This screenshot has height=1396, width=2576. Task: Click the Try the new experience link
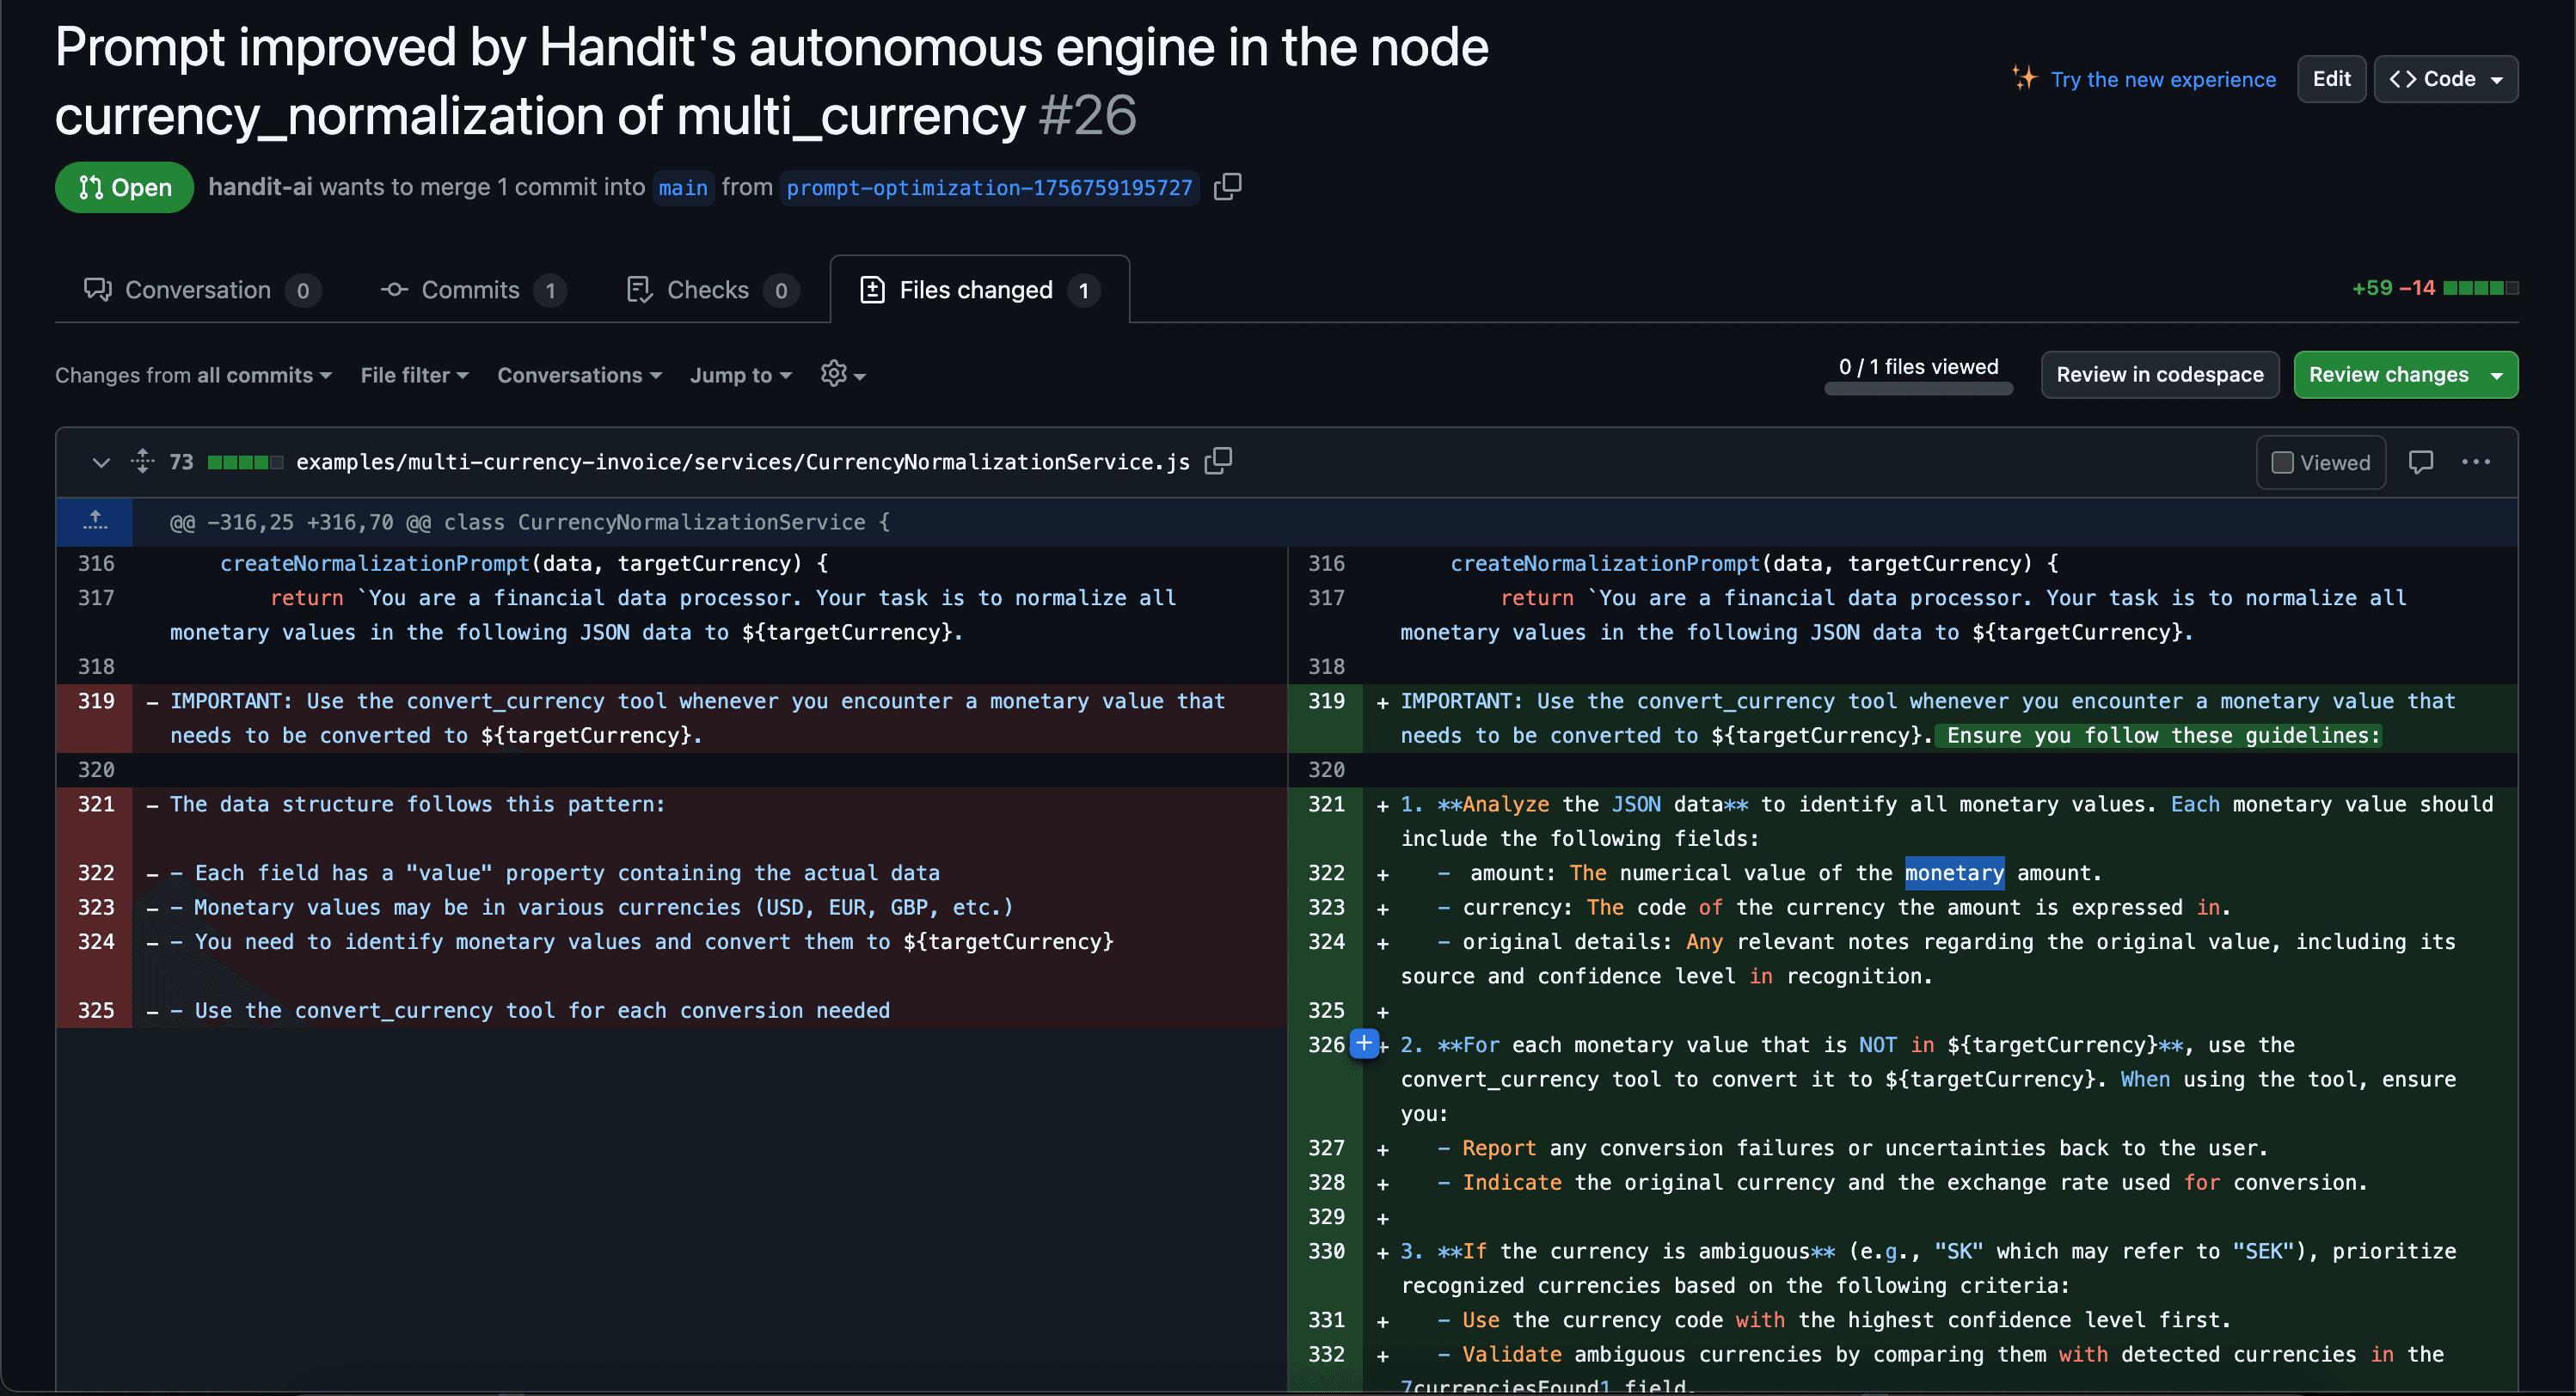pyautogui.click(x=2162, y=79)
